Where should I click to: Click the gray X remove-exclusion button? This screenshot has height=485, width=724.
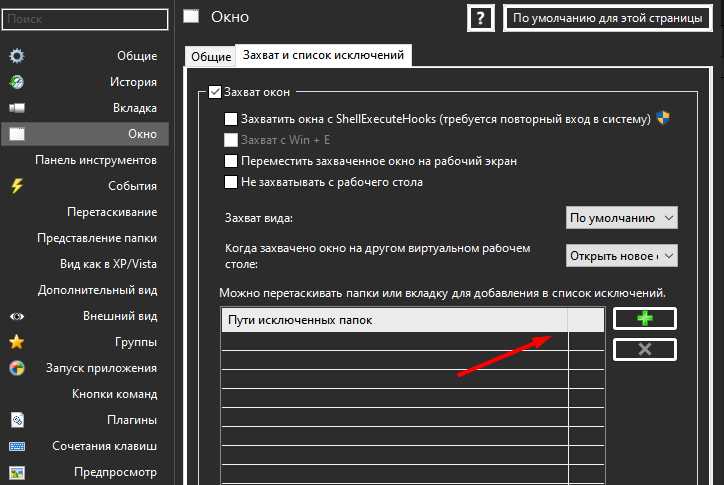[x=644, y=349]
